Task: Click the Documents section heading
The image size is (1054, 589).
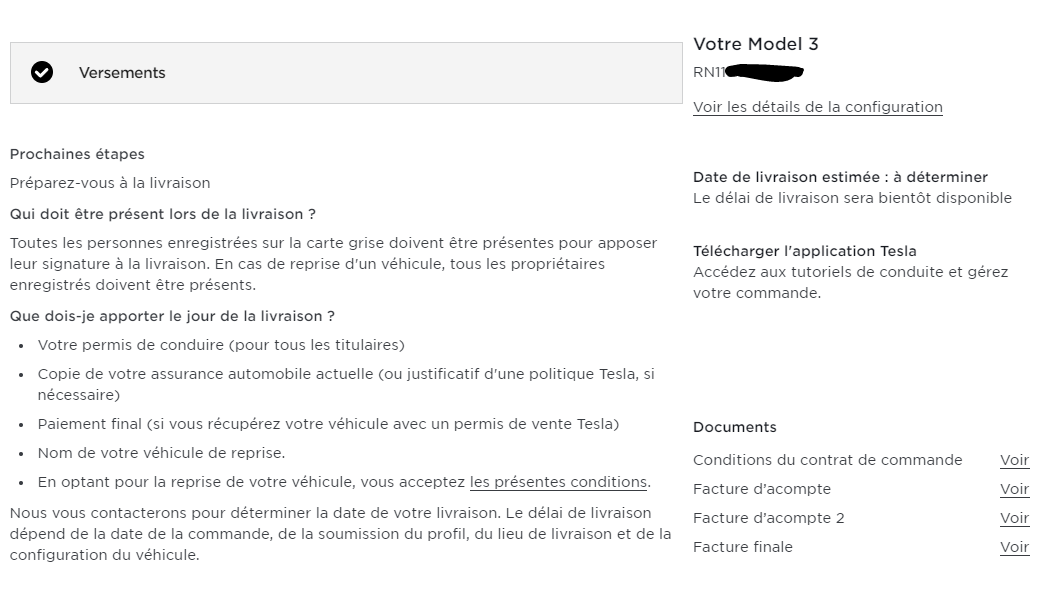Action: [x=735, y=427]
